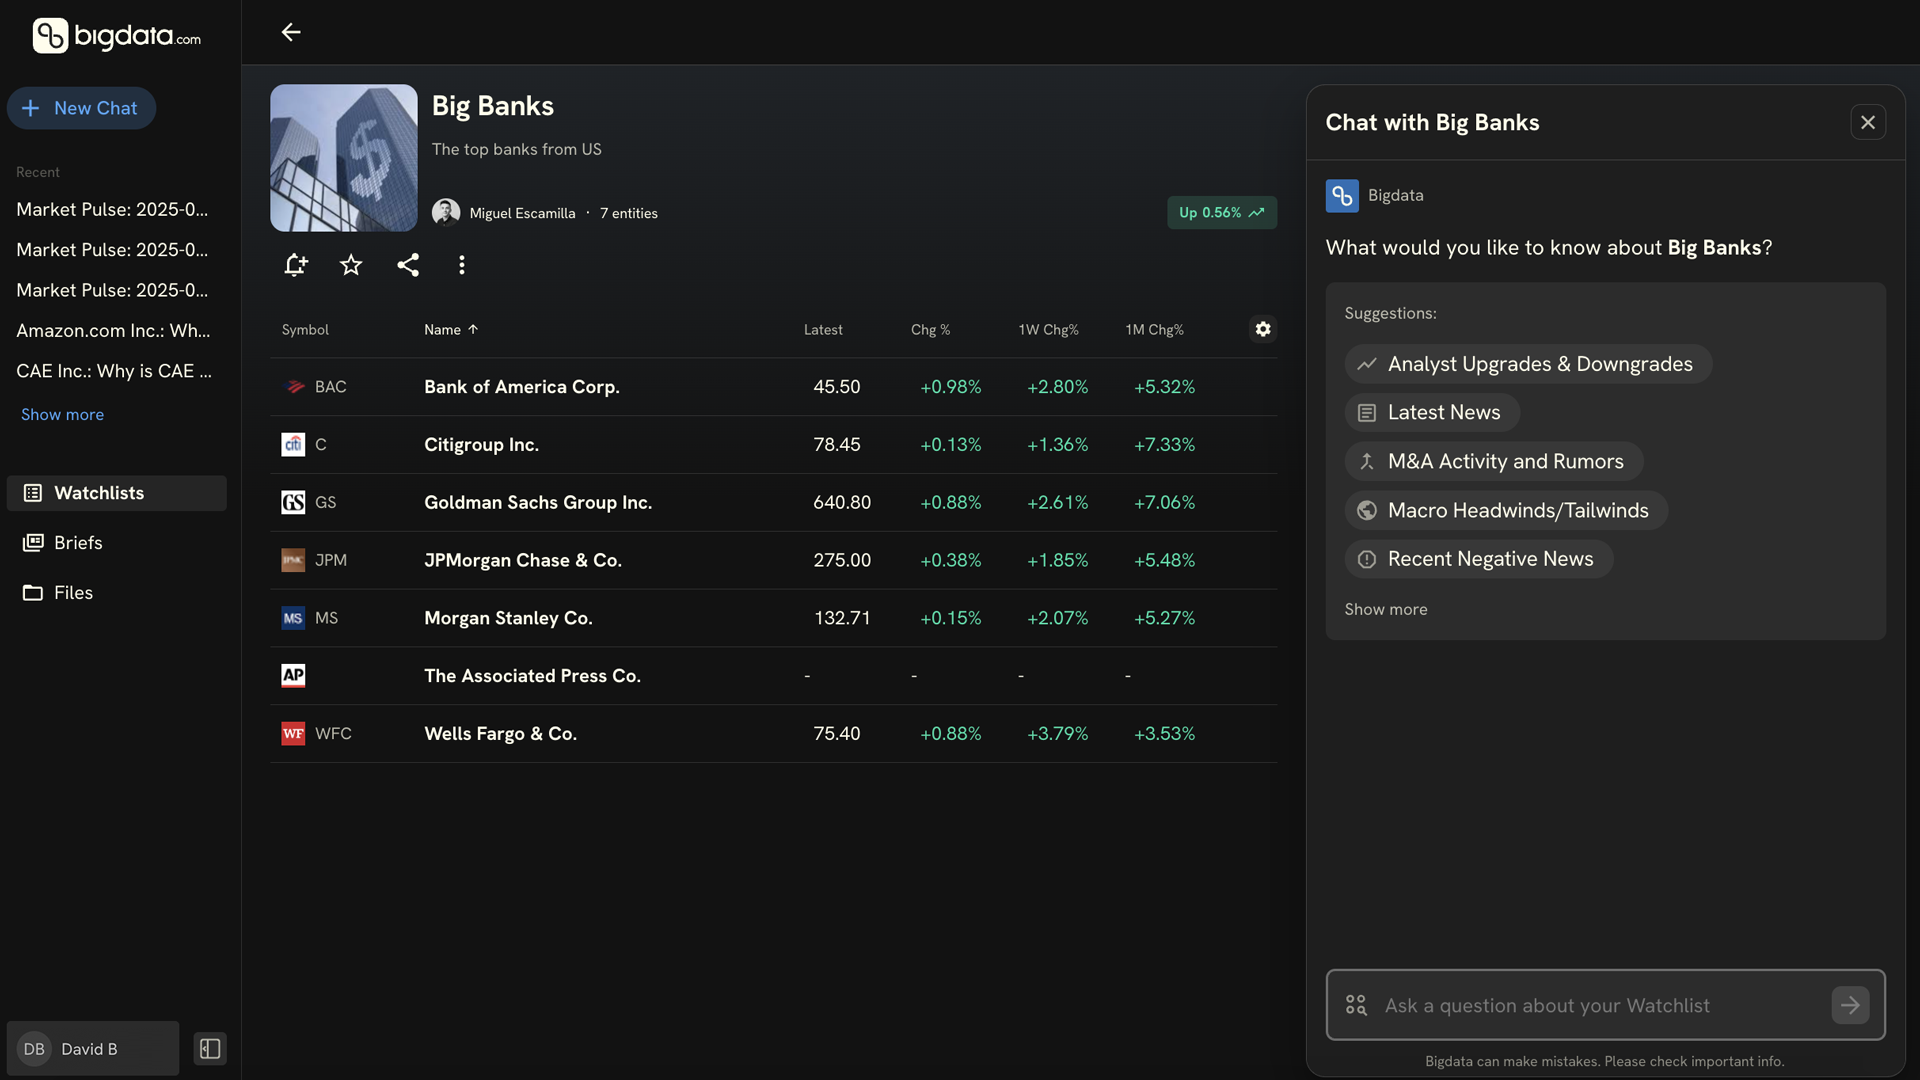Open Citigroup Inc. row
Screen dimensions: 1920x1080
[773, 445]
